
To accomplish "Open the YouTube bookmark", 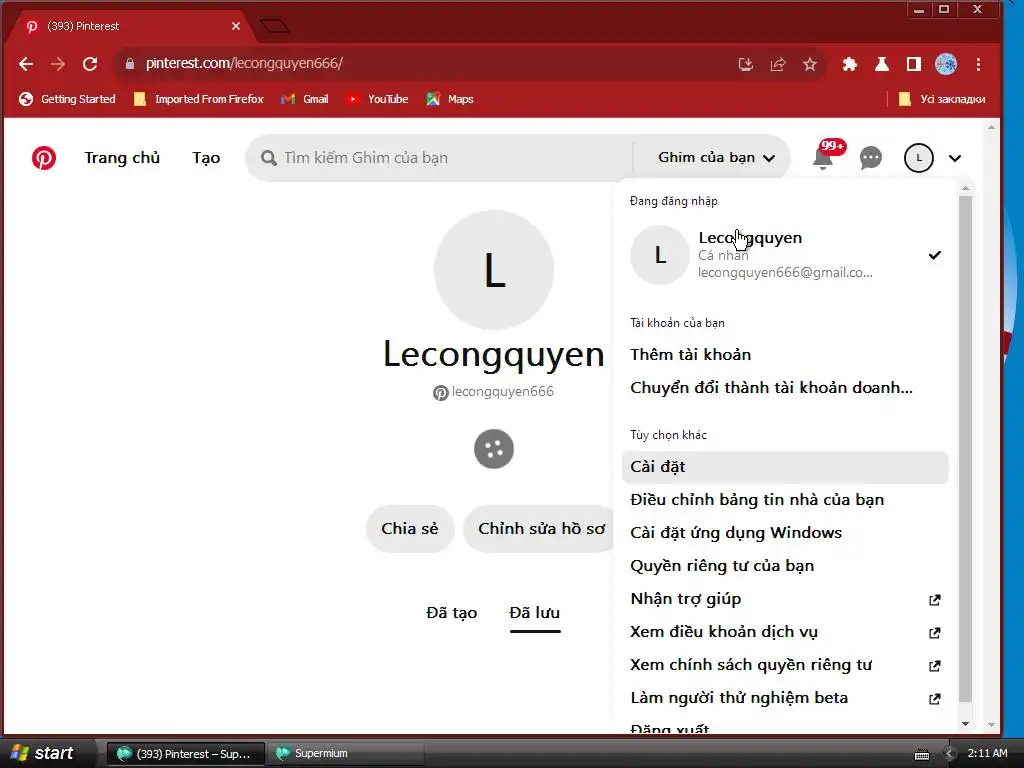I will coord(377,99).
